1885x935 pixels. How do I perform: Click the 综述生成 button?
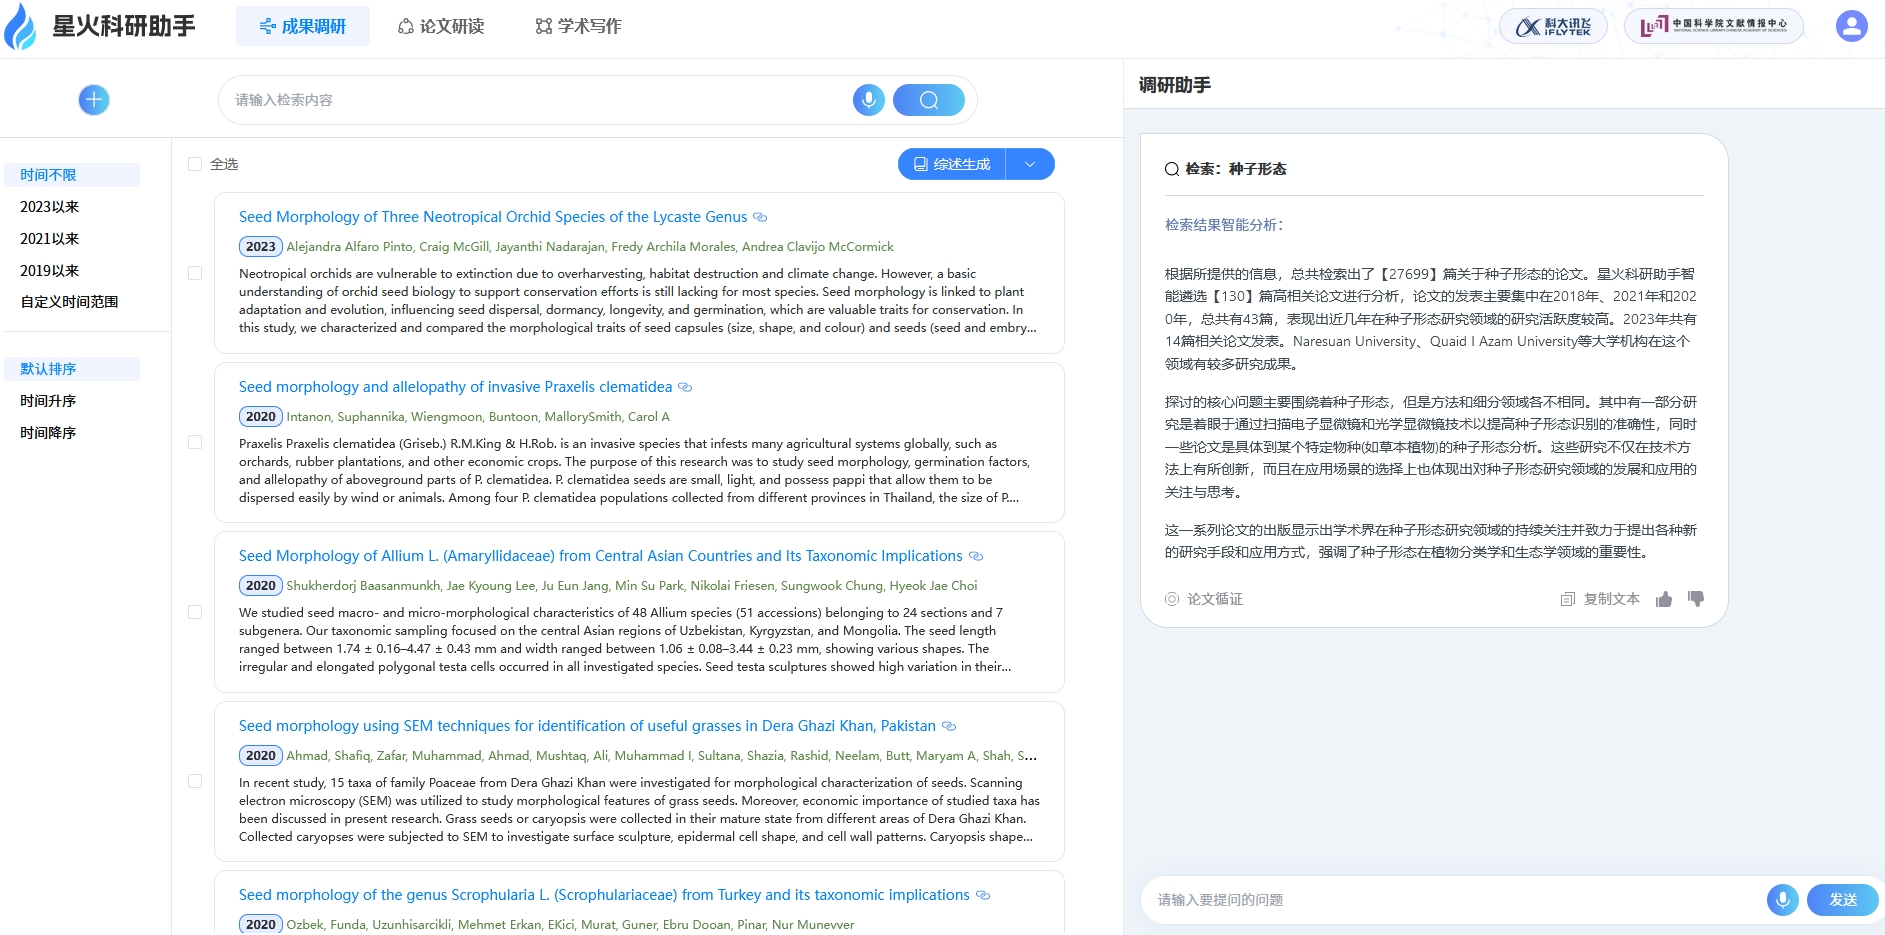(x=952, y=164)
